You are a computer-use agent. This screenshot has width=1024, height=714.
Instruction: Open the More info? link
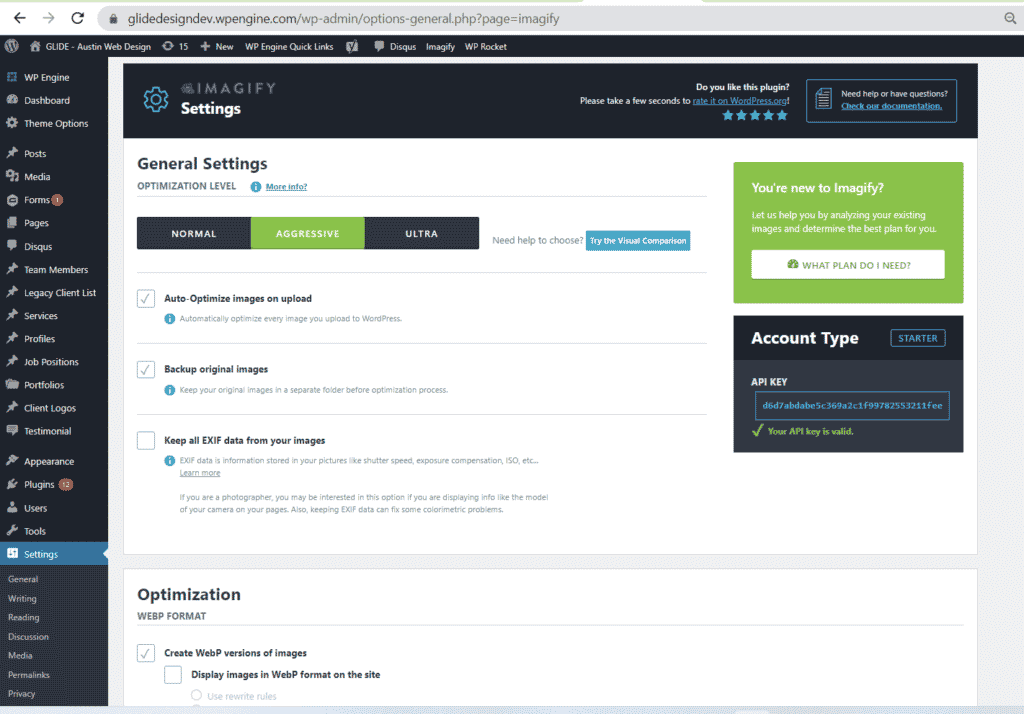286,187
